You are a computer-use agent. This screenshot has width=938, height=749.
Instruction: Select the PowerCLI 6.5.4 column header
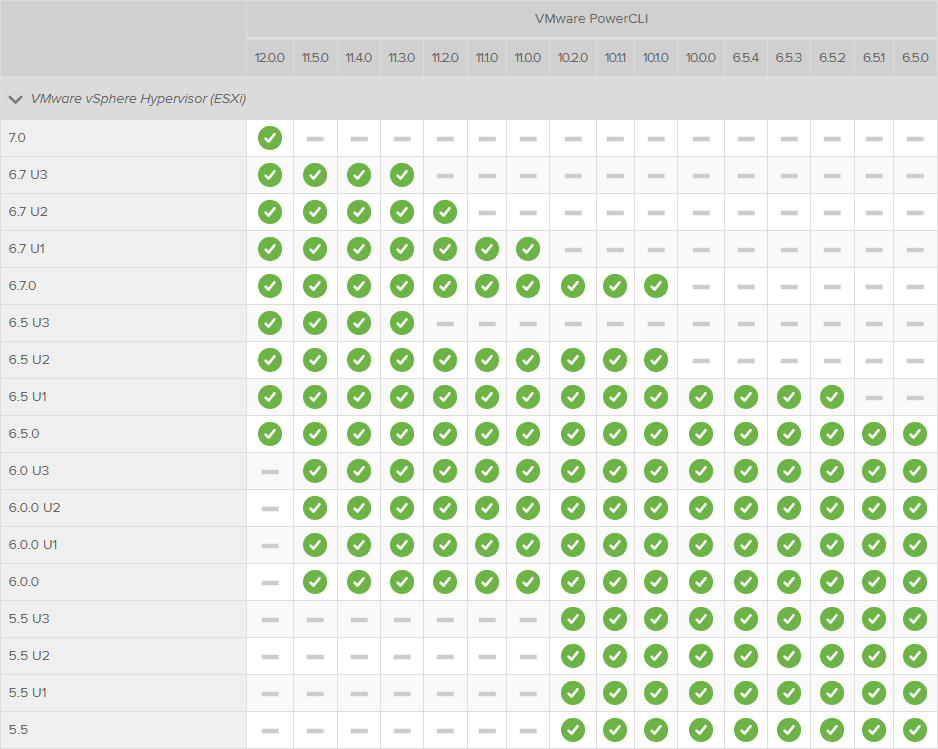click(745, 58)
